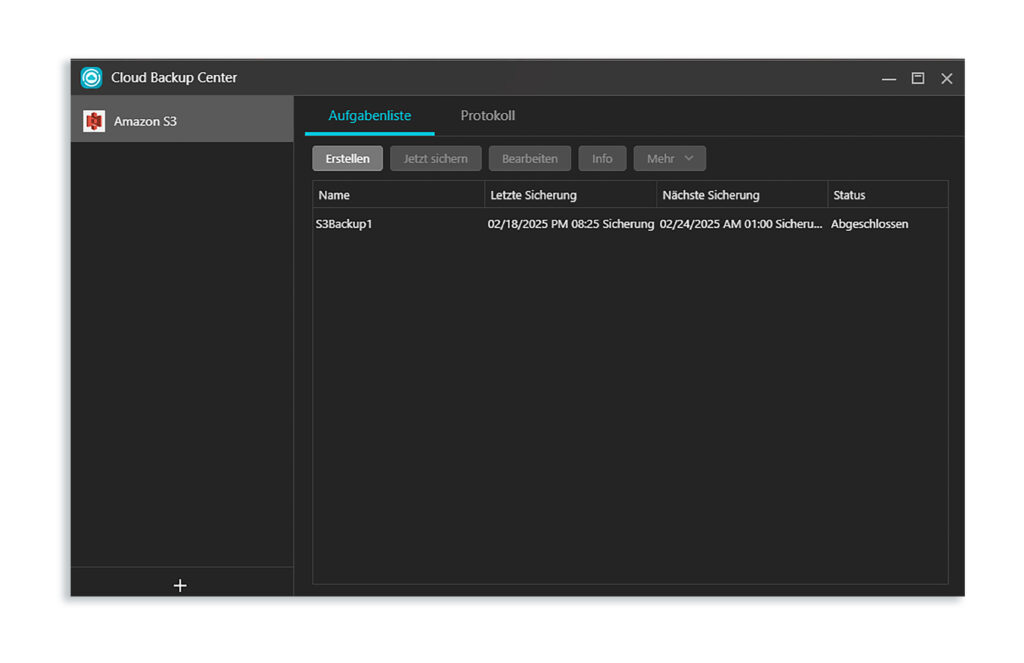Click the Erstellen button
This screenshot has height=663, width=1024.
point(347,158)
